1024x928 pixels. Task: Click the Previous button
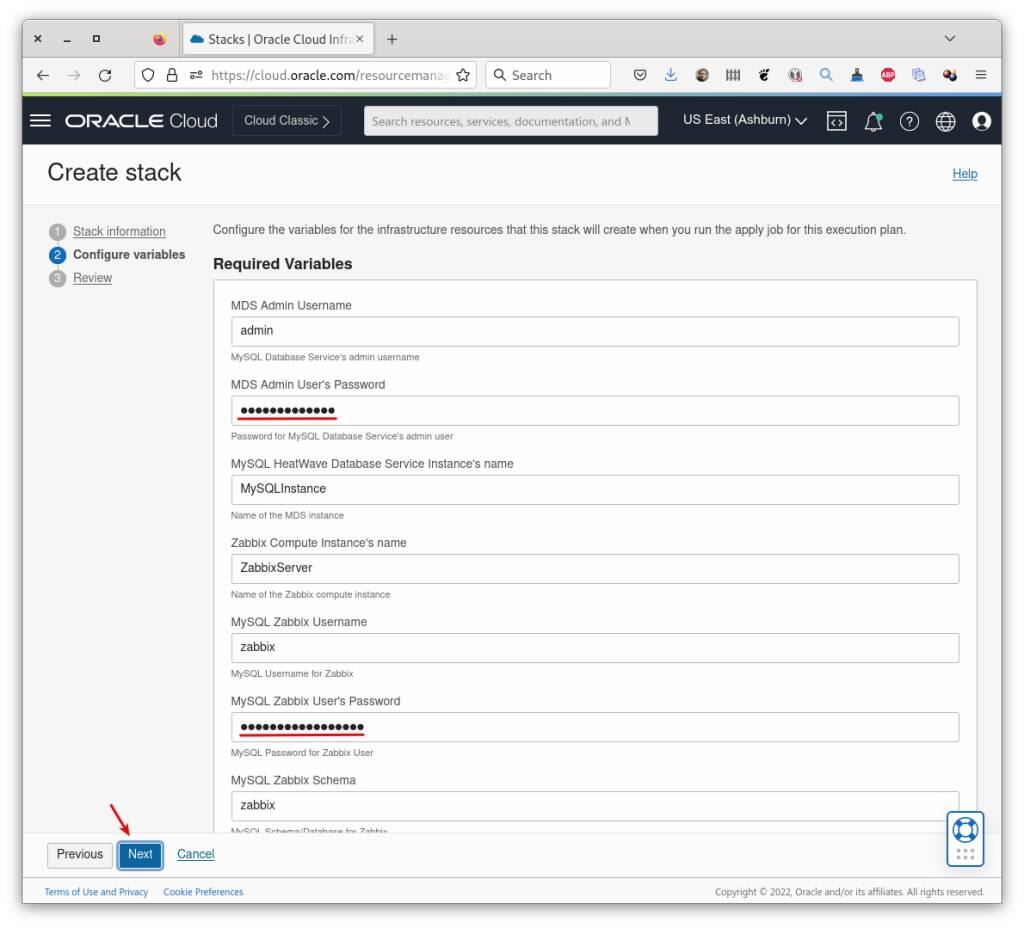(x=80, y=854)
